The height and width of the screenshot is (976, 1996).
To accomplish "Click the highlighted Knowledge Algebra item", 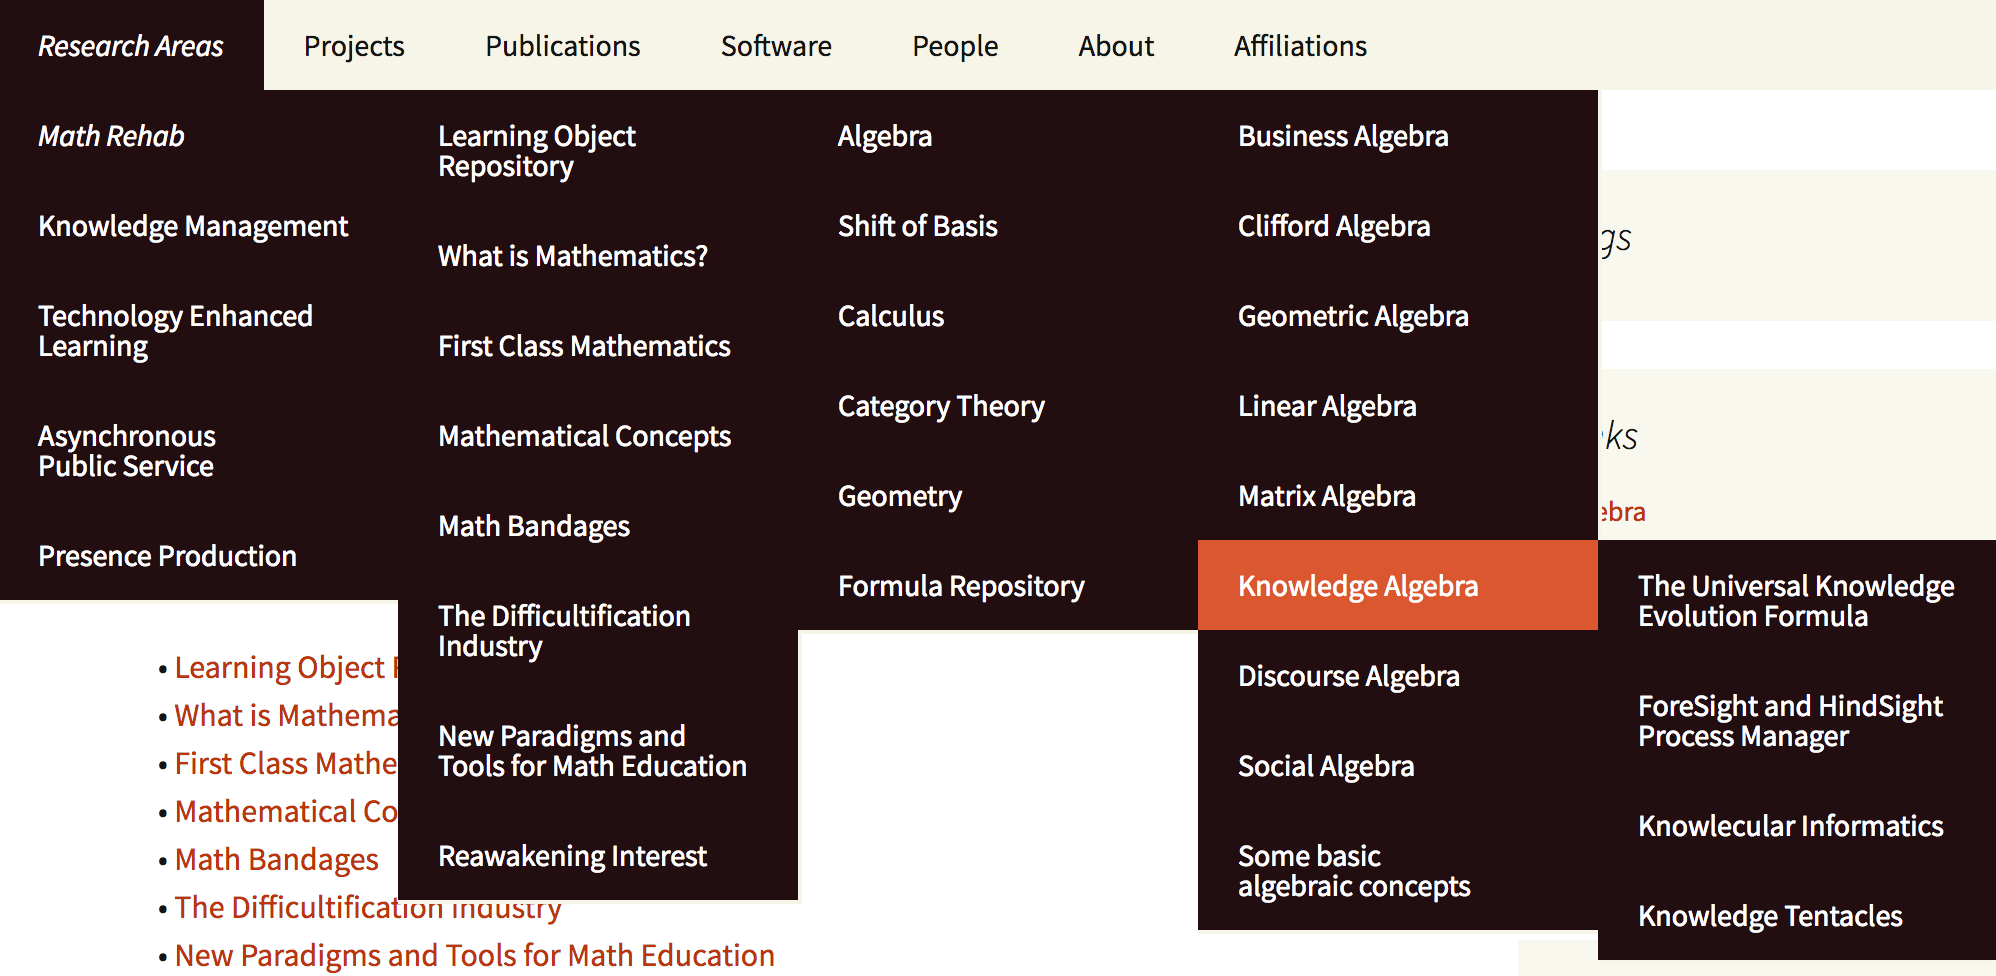I will click(x=1358, y=586).
